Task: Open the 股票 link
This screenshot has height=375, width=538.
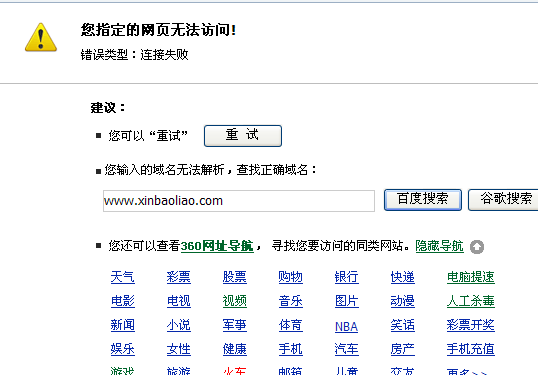Action: [x=235, y=277]
